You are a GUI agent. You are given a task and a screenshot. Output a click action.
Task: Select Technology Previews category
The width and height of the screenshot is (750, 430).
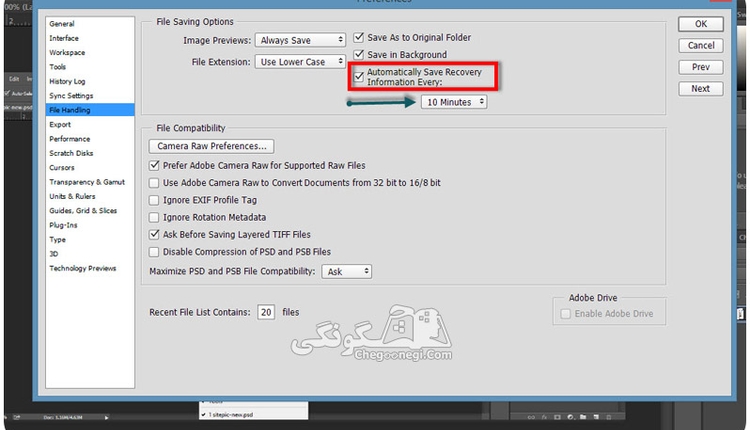point(82,268)
